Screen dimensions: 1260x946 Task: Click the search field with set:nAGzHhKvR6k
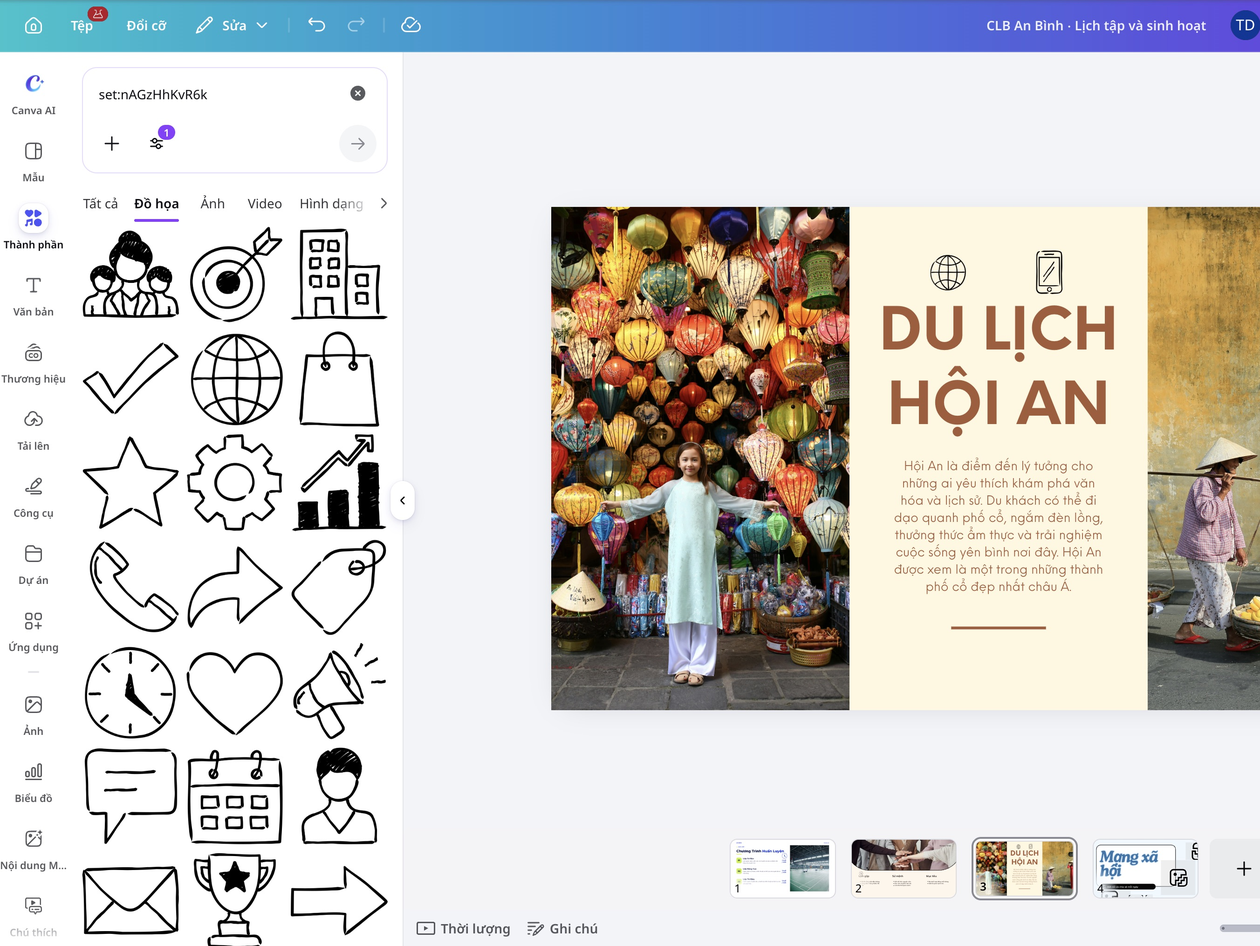(218, 94)
